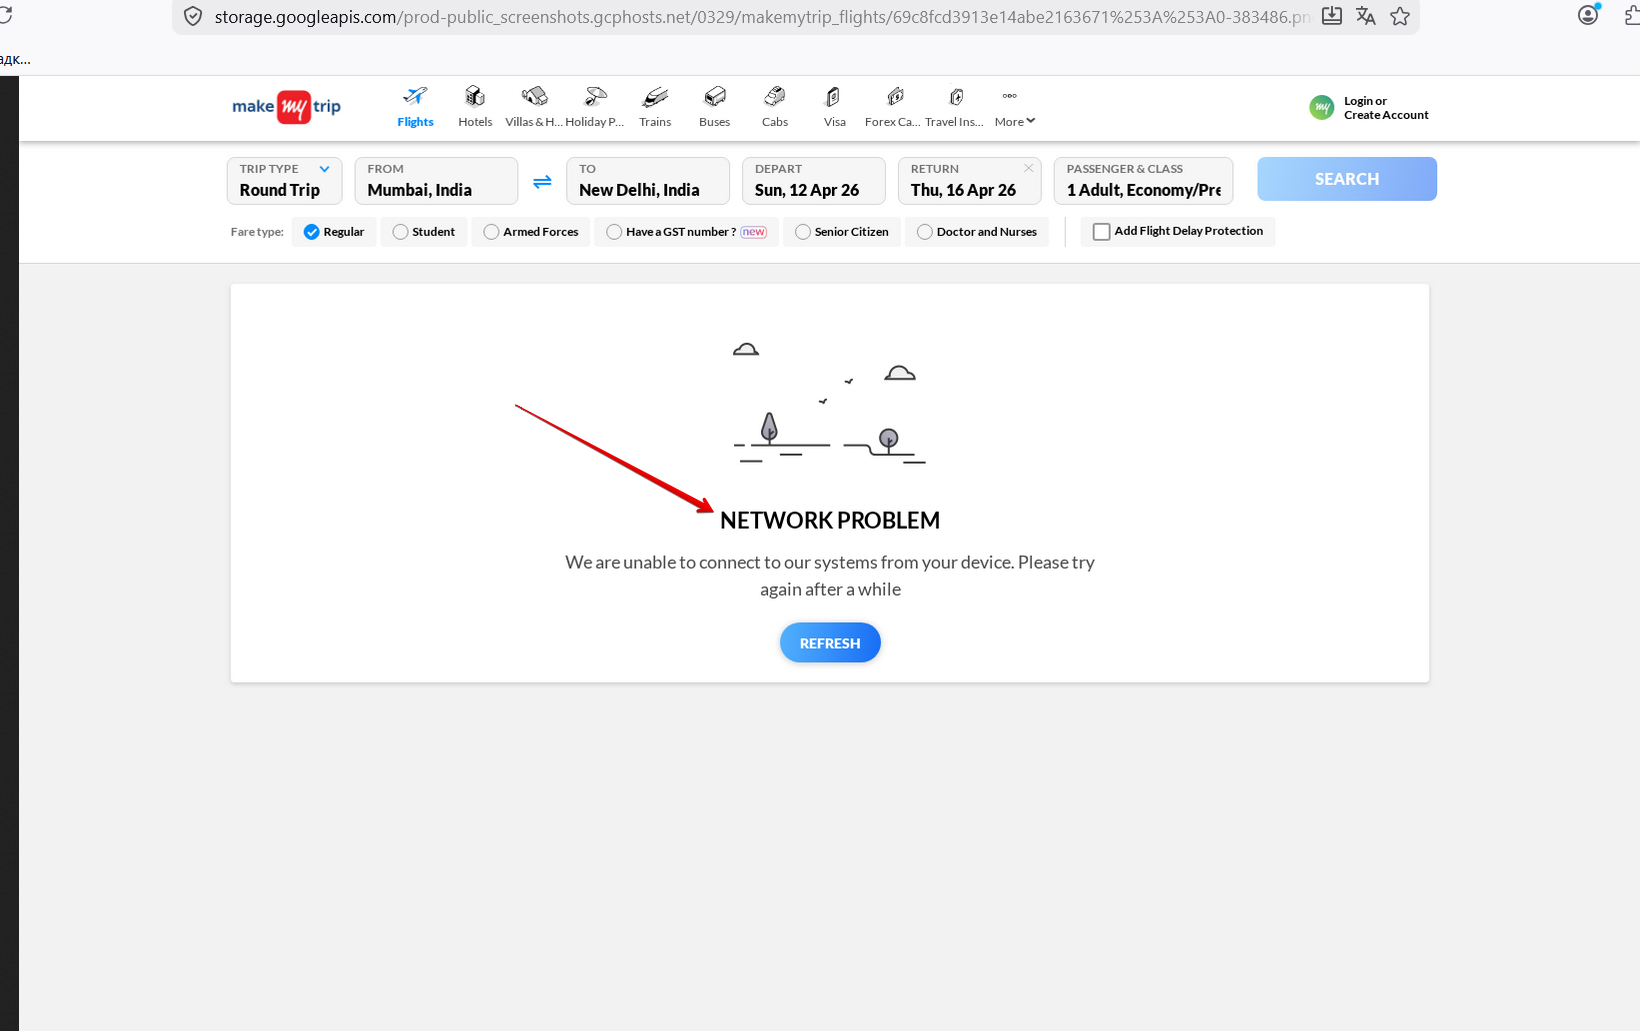Click the NETWORK PROBLEM heading

pyautogui.click(x=830, y=520)
